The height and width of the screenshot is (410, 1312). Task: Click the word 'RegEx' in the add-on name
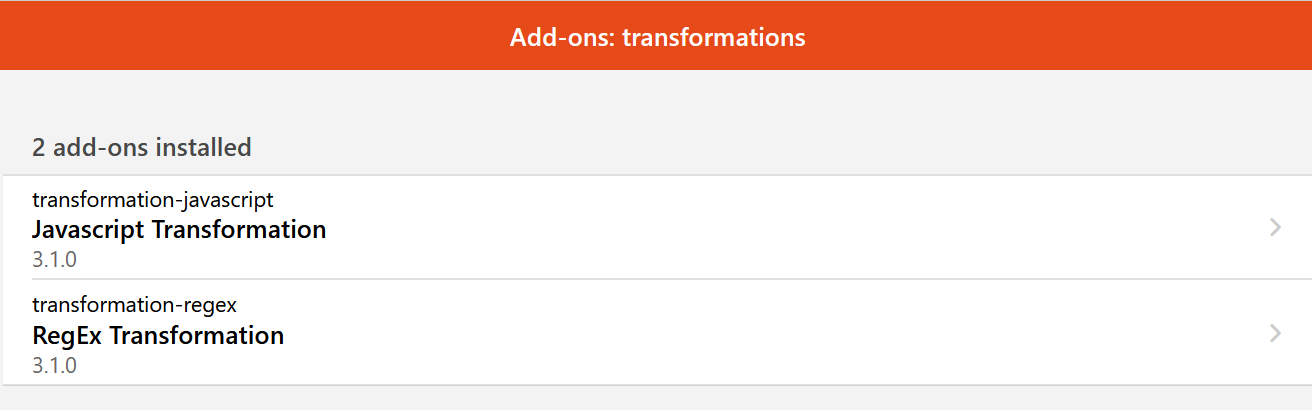tap(66, 335)
